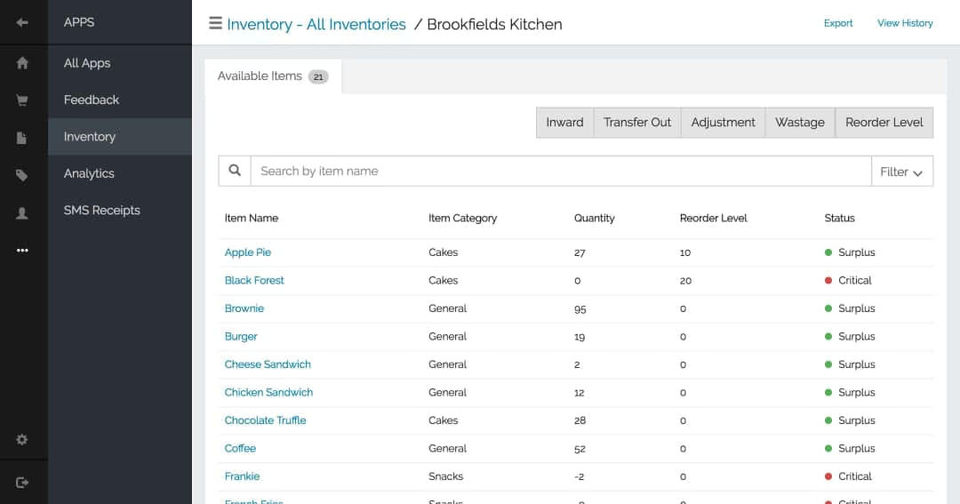Go to the Home icon

tap(22, 63)
